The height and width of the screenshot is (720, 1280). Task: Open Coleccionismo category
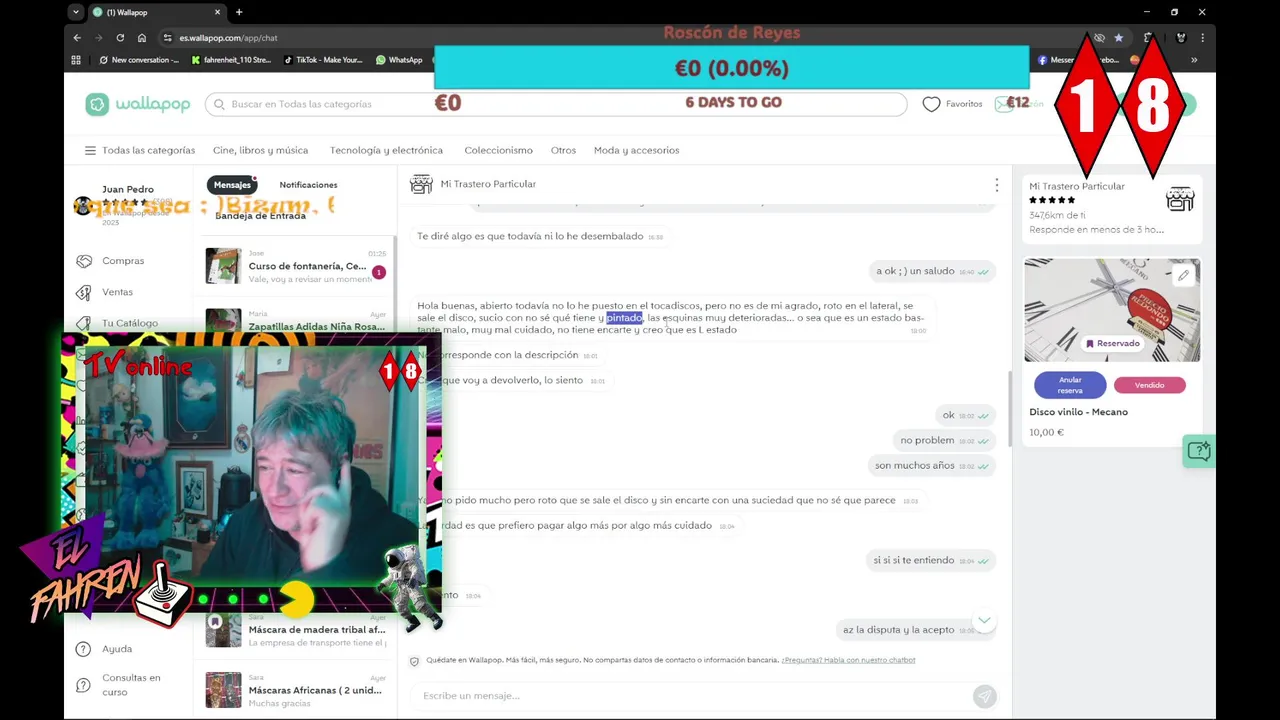498,151
